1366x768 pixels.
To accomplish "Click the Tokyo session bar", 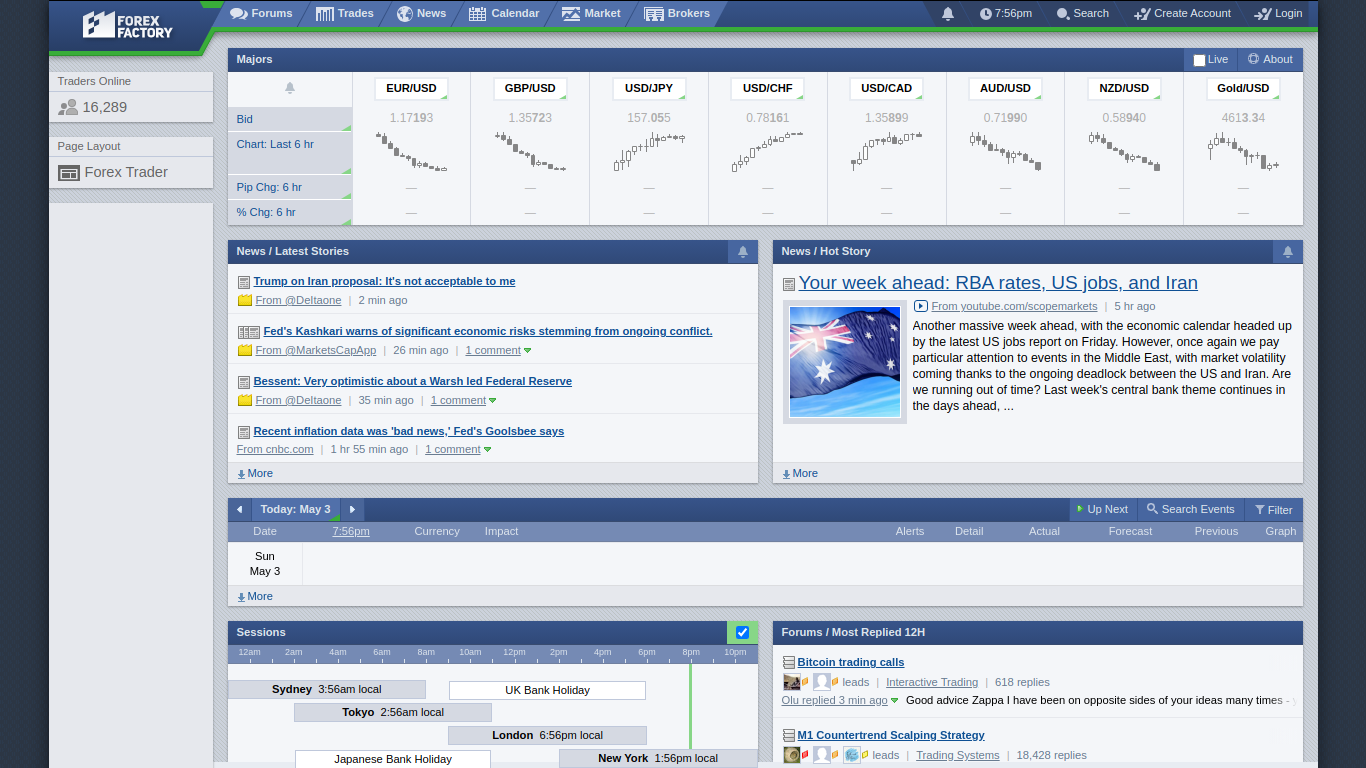I will [393, 713].
